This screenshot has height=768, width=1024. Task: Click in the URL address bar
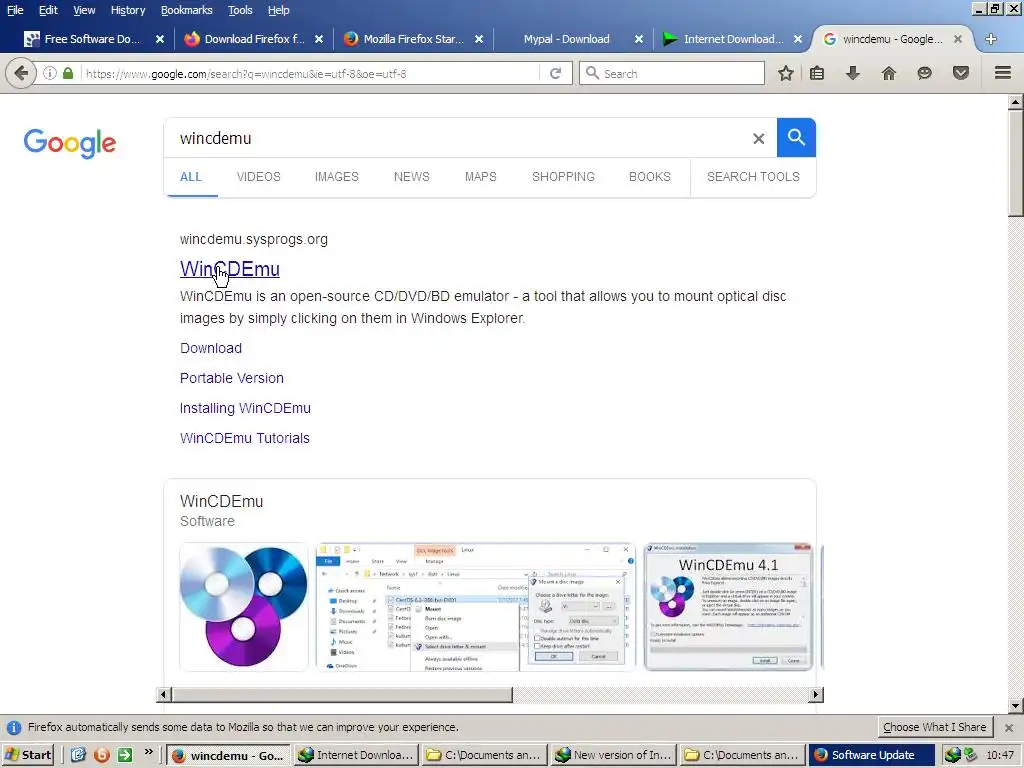click(x=310, y=73)
